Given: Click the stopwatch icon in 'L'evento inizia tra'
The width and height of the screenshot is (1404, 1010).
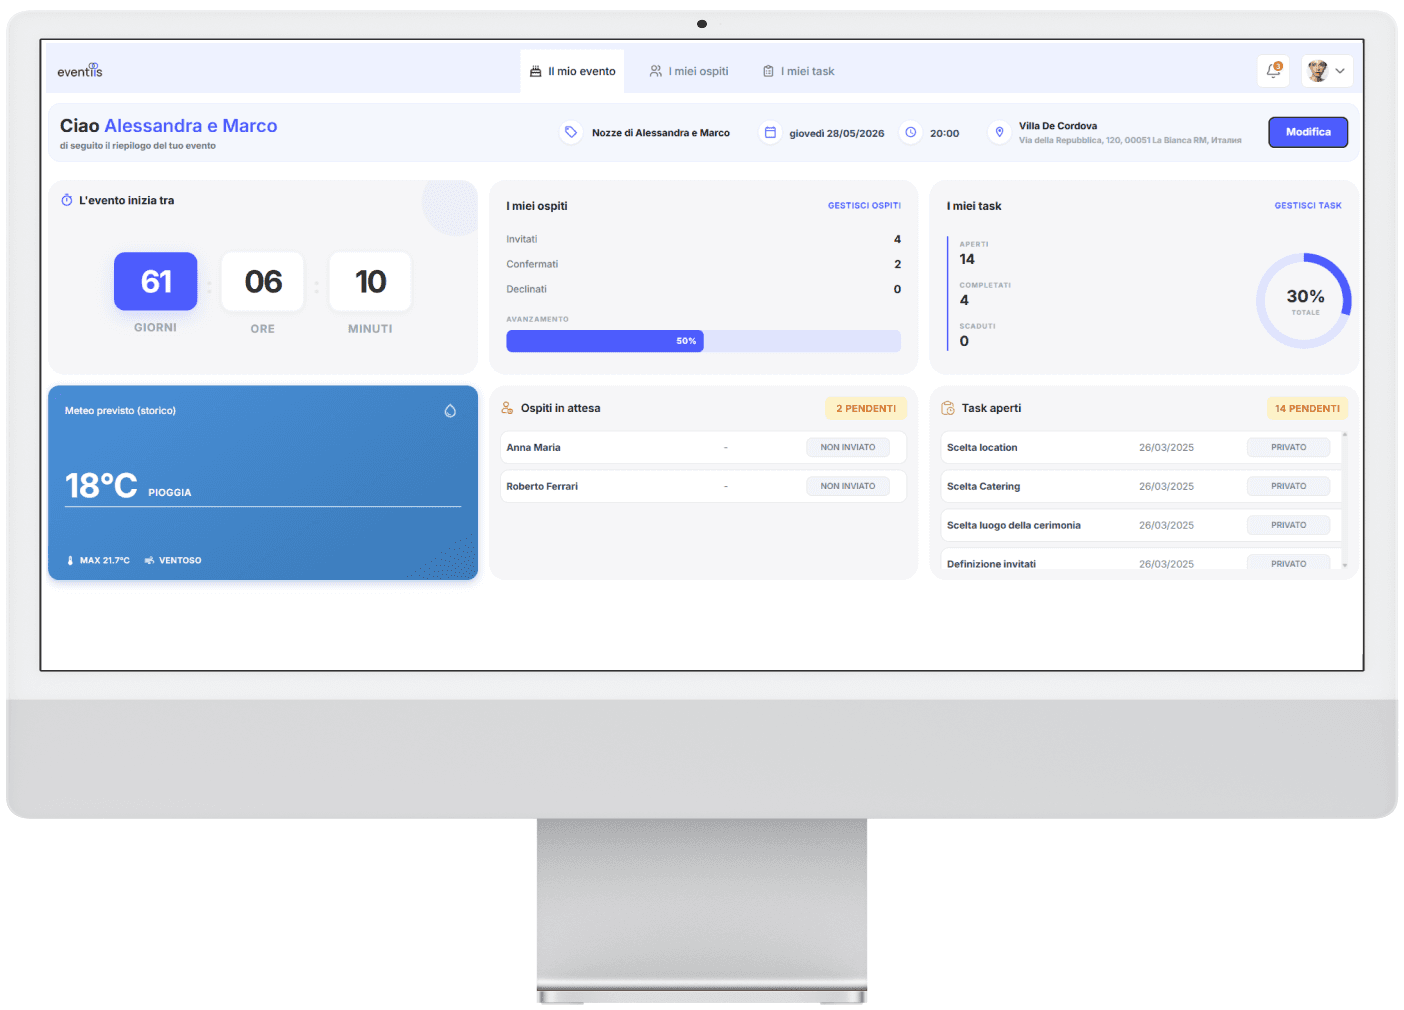Looking at the screenshot, I should pyautogui.click(x=68, y=200).
